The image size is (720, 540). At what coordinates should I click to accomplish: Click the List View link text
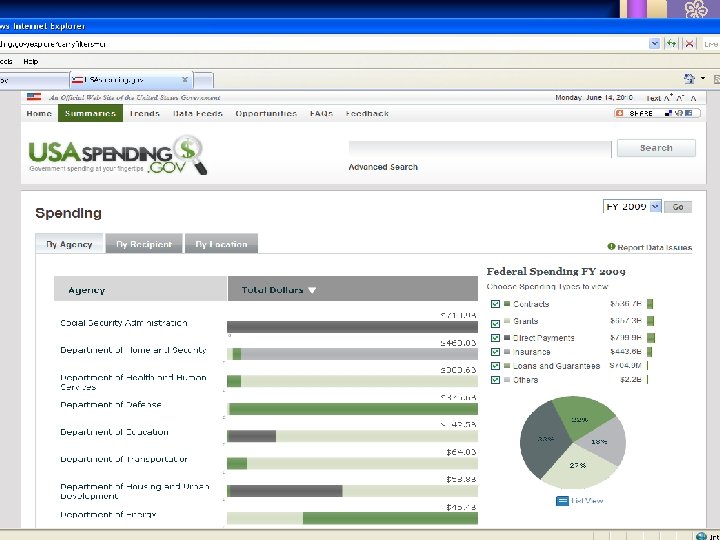tap(587, 501)
